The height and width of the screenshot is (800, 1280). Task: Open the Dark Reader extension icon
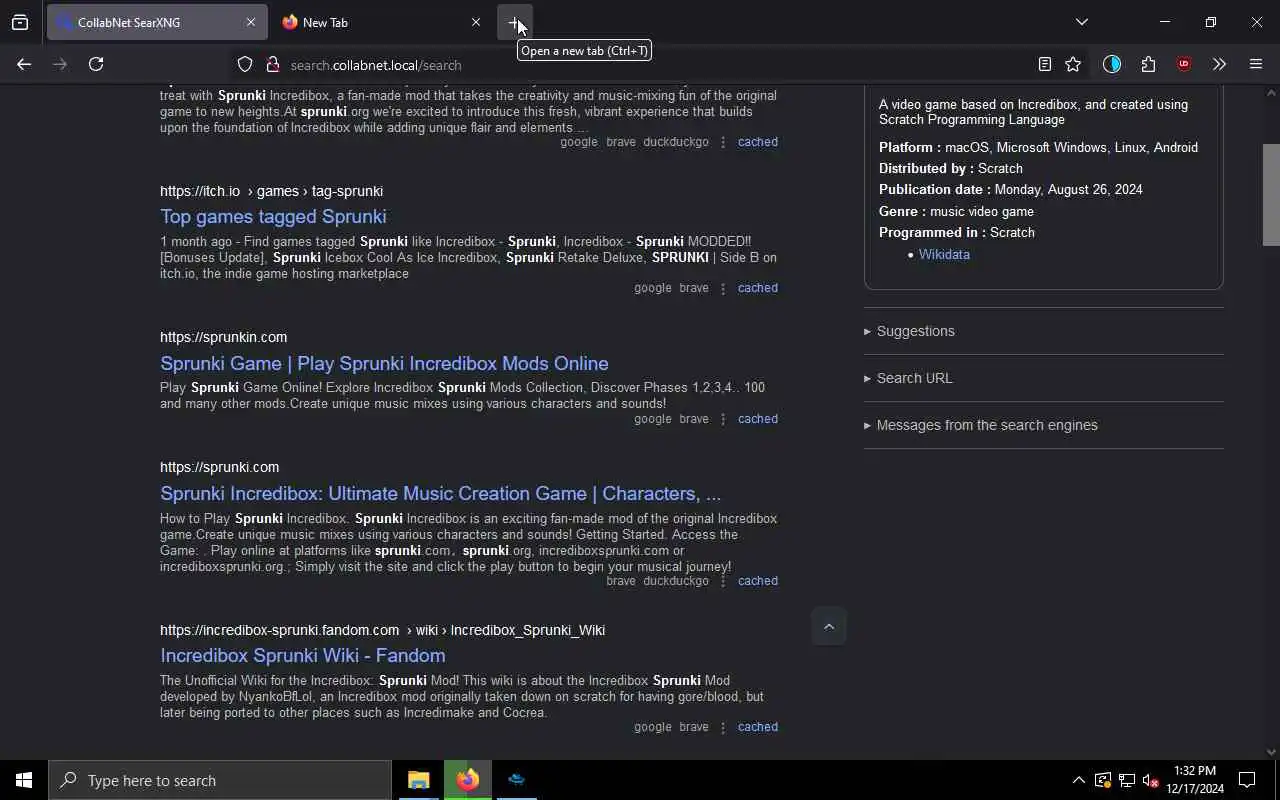[1112, 64]
